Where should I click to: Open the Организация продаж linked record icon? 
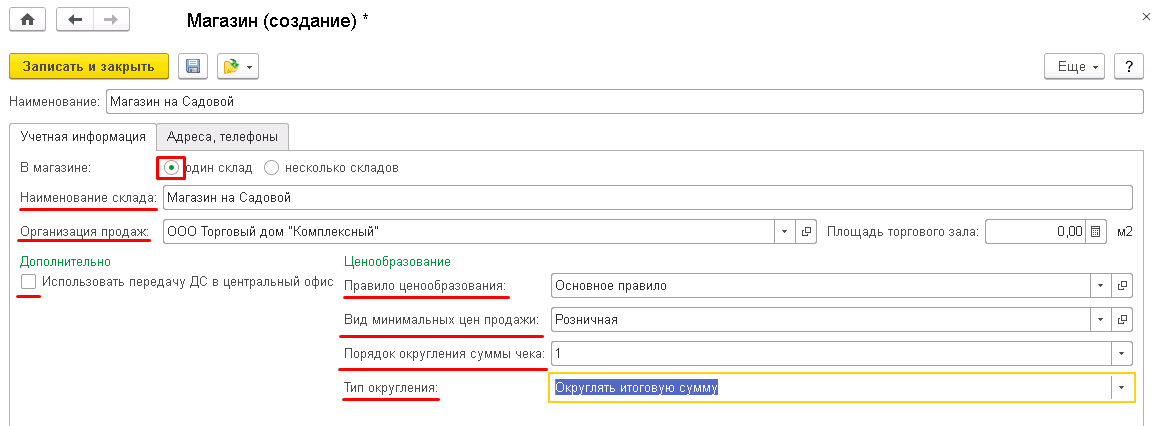[807, 232]
